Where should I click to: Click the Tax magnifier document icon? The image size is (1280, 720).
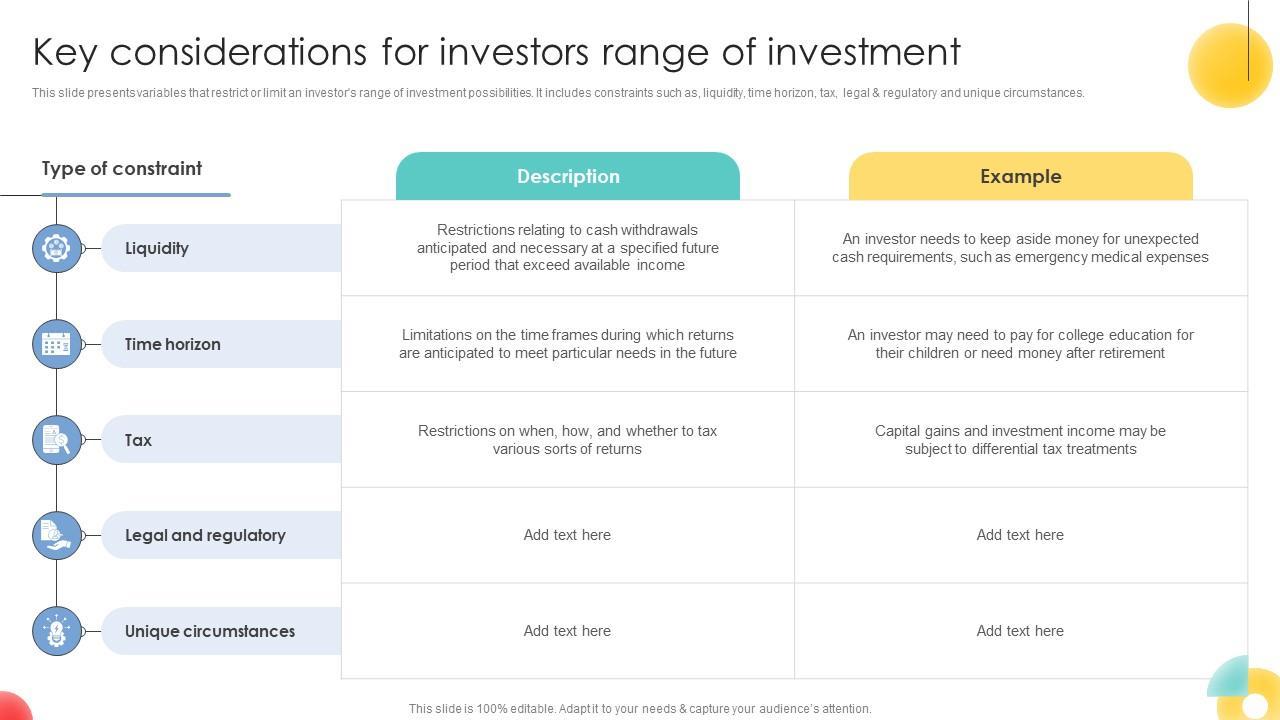(57, 440)
